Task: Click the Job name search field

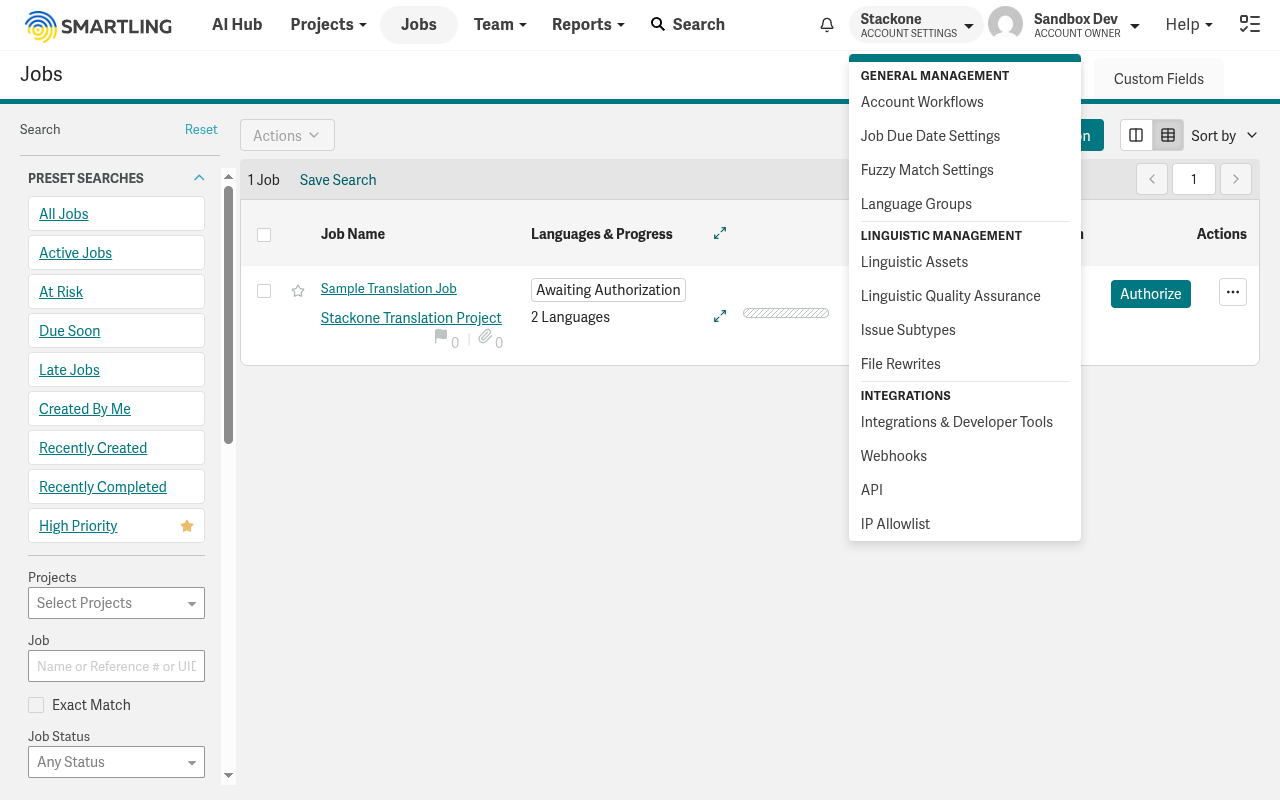Action: 116,666
